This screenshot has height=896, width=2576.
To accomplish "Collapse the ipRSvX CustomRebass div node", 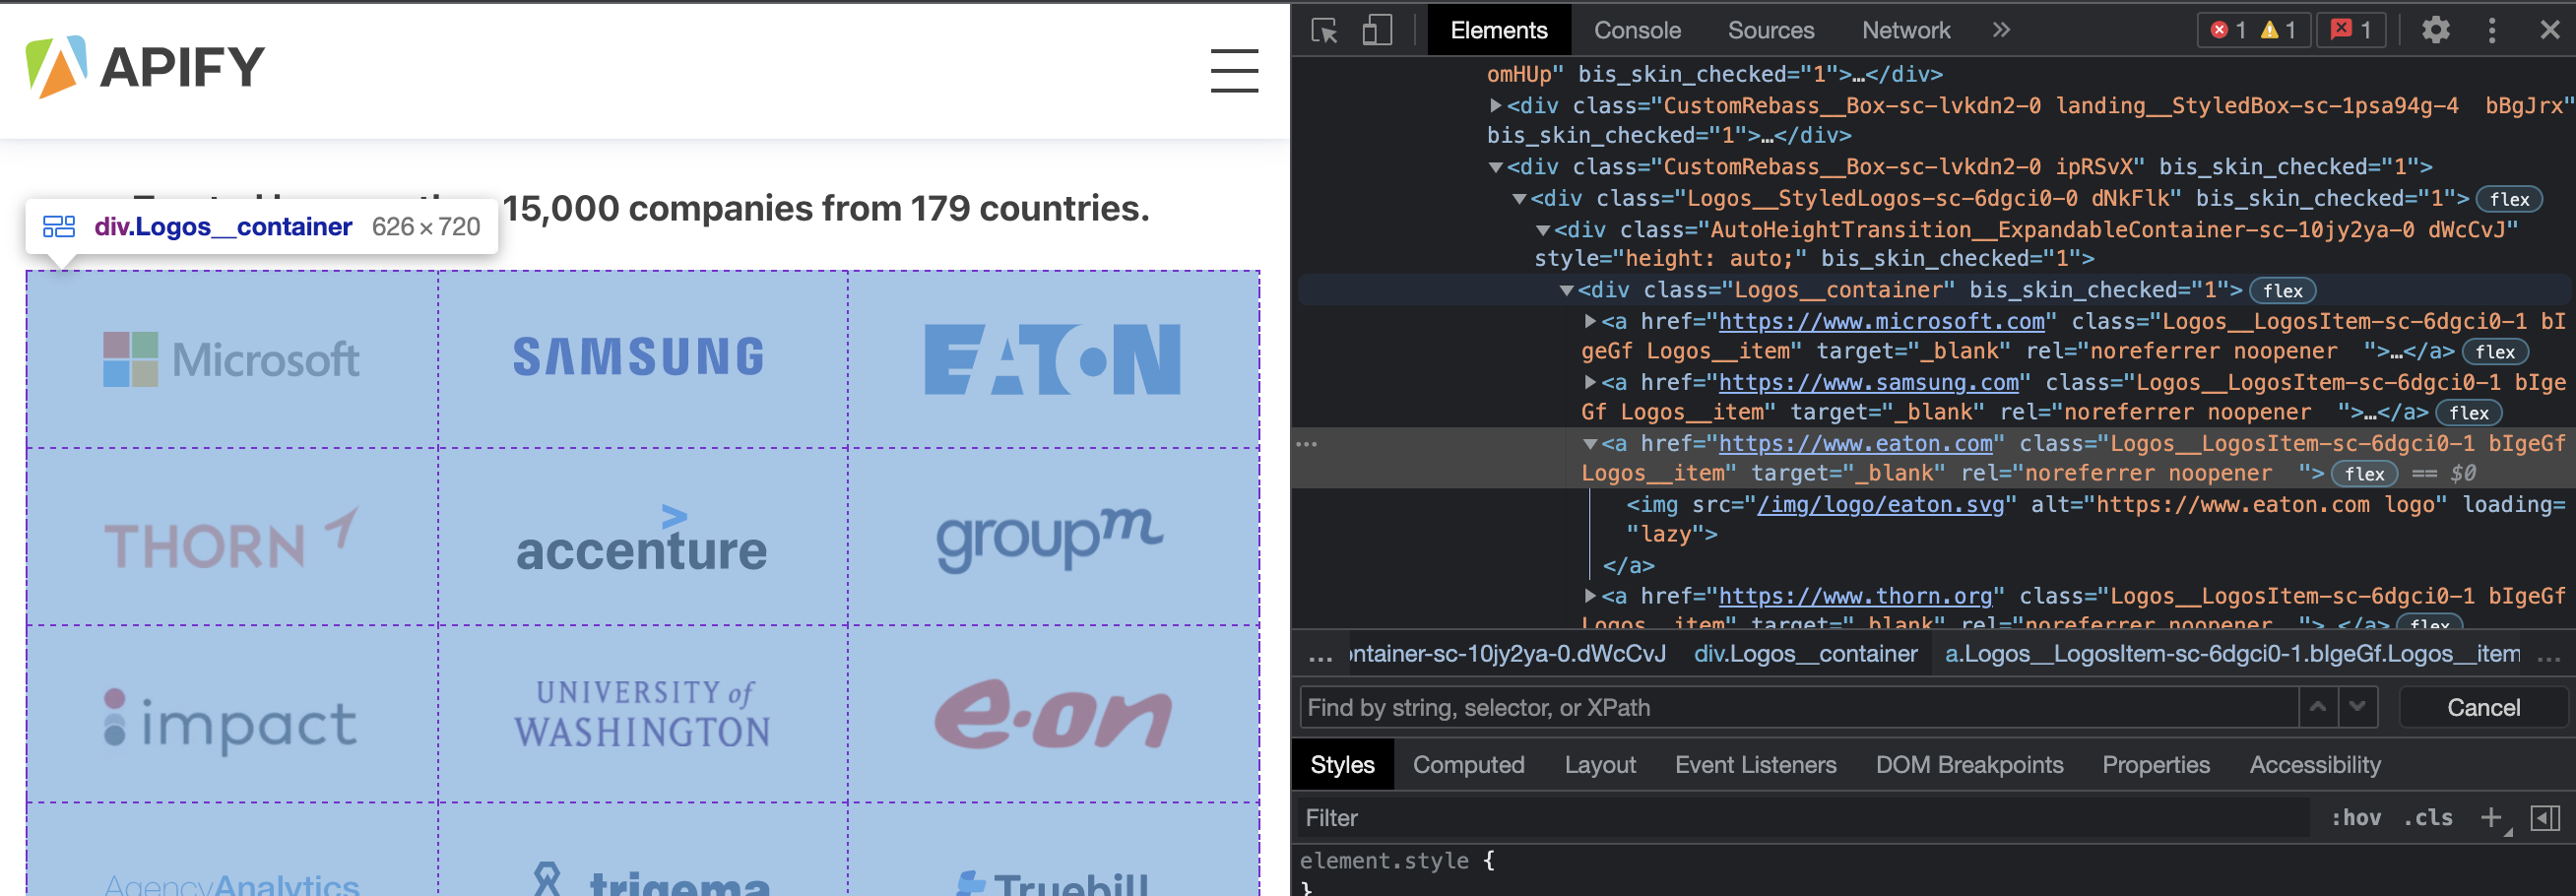I will click(1496, 167).
